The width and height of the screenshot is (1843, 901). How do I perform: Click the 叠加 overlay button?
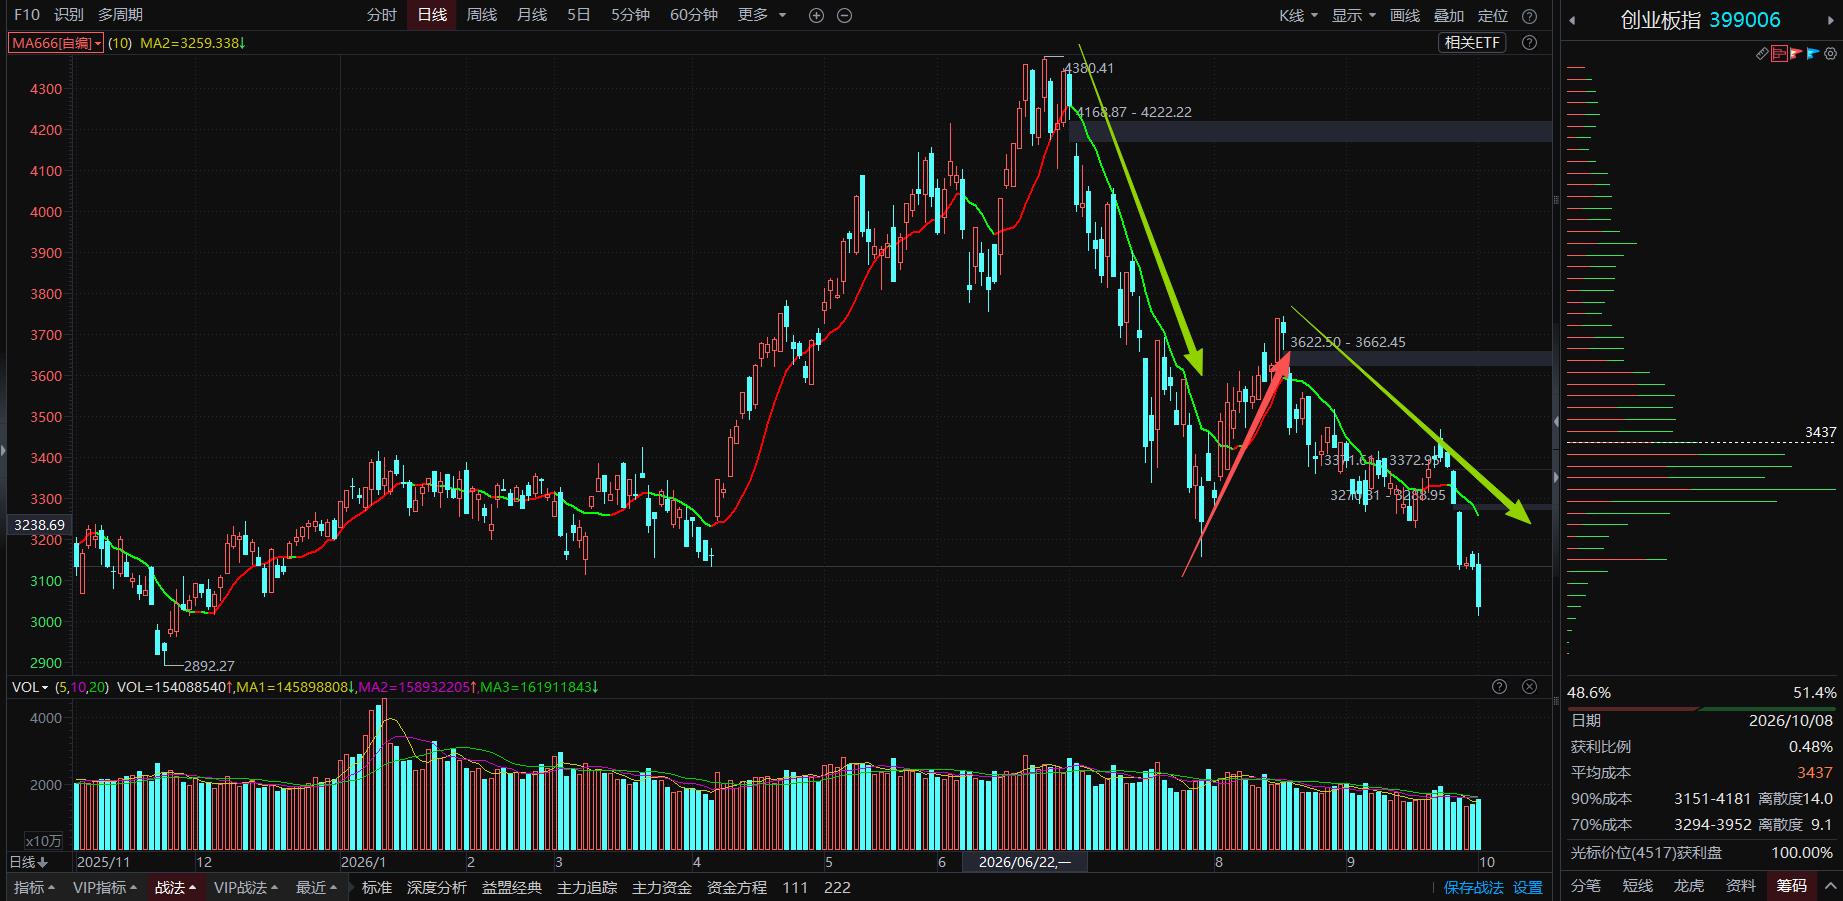pos(1449,15)
